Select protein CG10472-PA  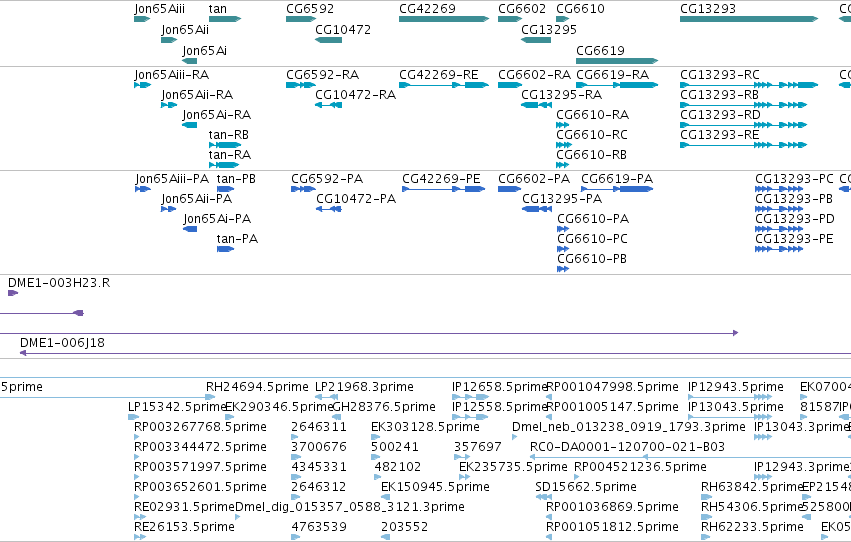point(329,209)
